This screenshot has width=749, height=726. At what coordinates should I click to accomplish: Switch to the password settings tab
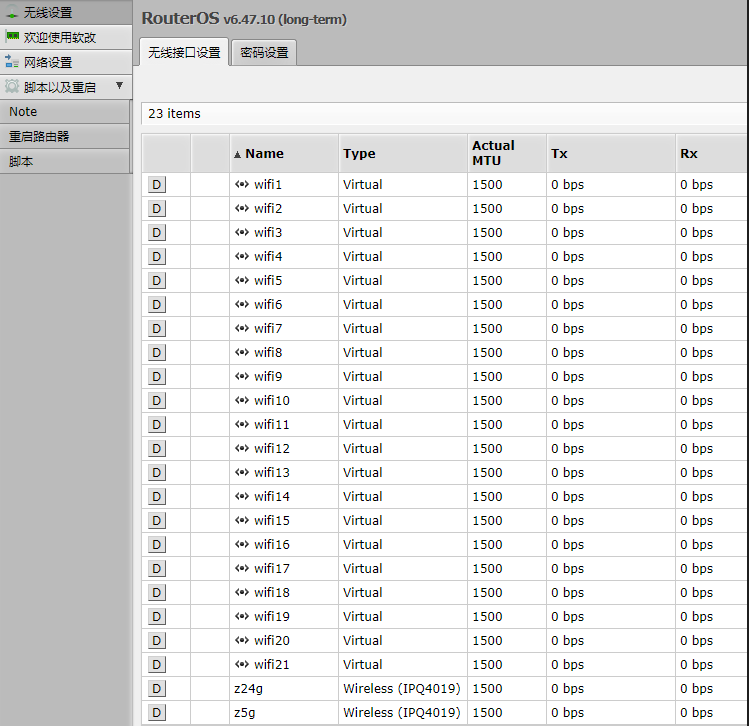pos(264,53)
